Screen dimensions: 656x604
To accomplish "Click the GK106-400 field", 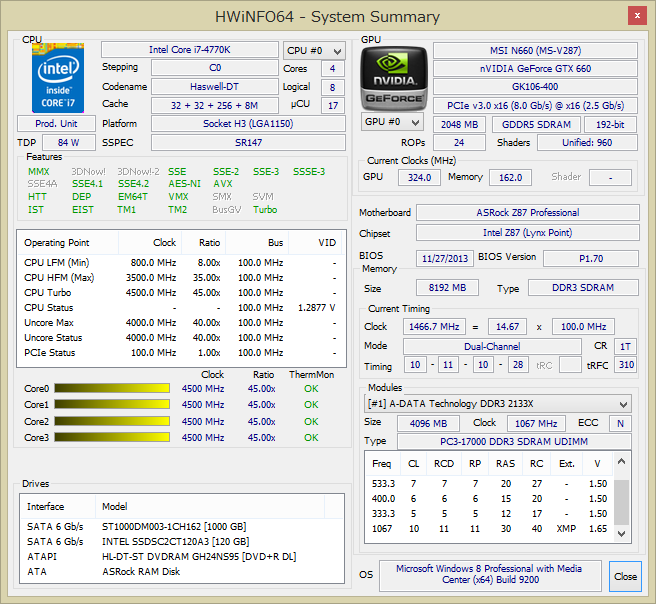I will pyautogui.click(x=535, y=87).
